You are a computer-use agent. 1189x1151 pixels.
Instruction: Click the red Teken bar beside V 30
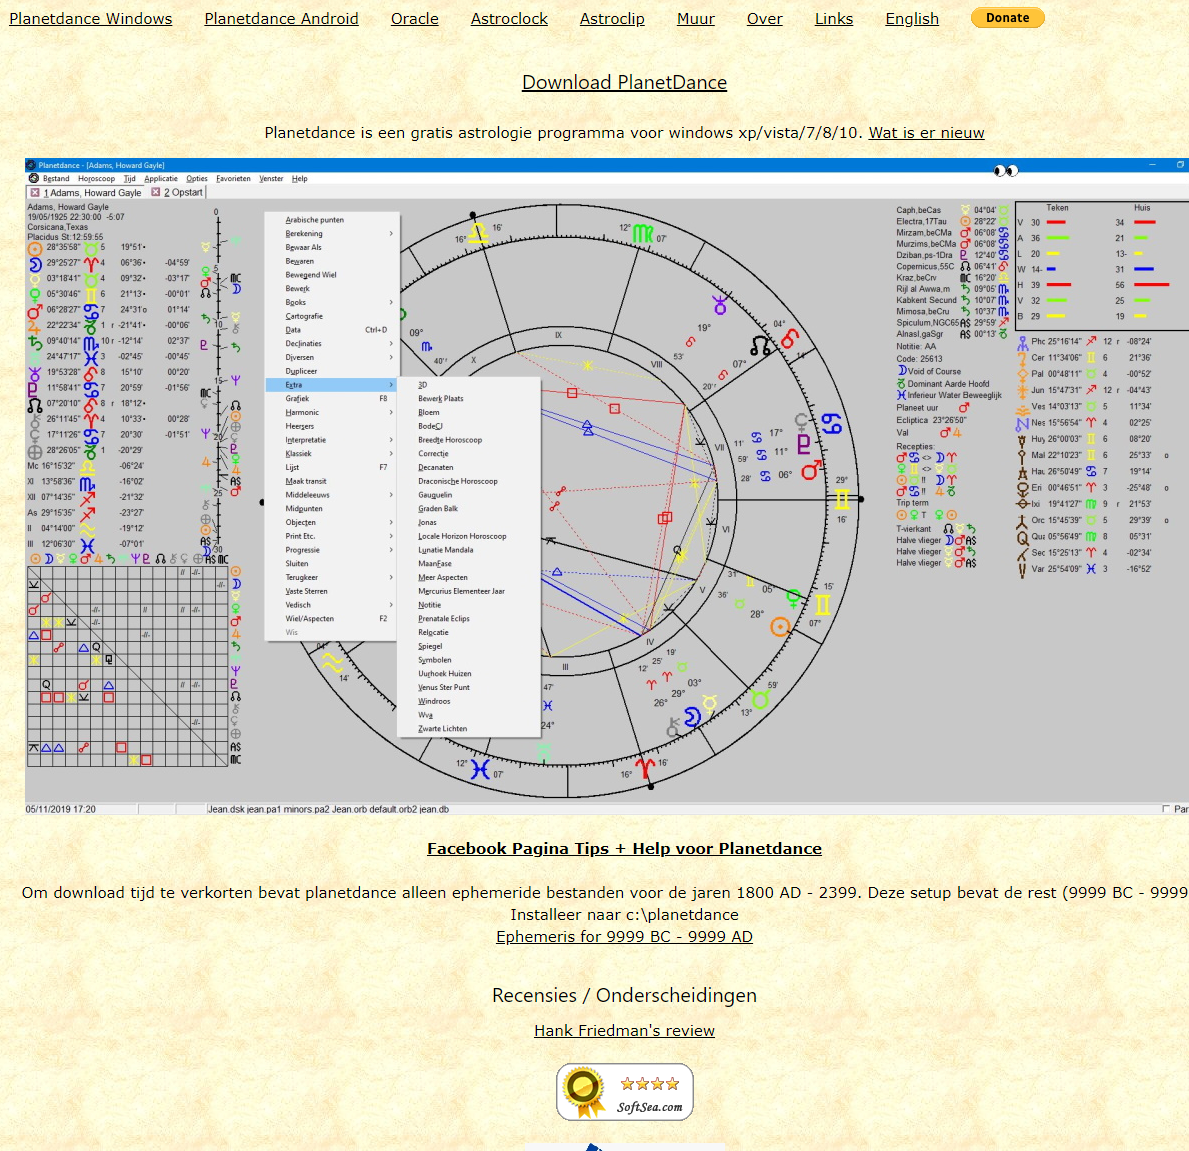coord(1056,222)
